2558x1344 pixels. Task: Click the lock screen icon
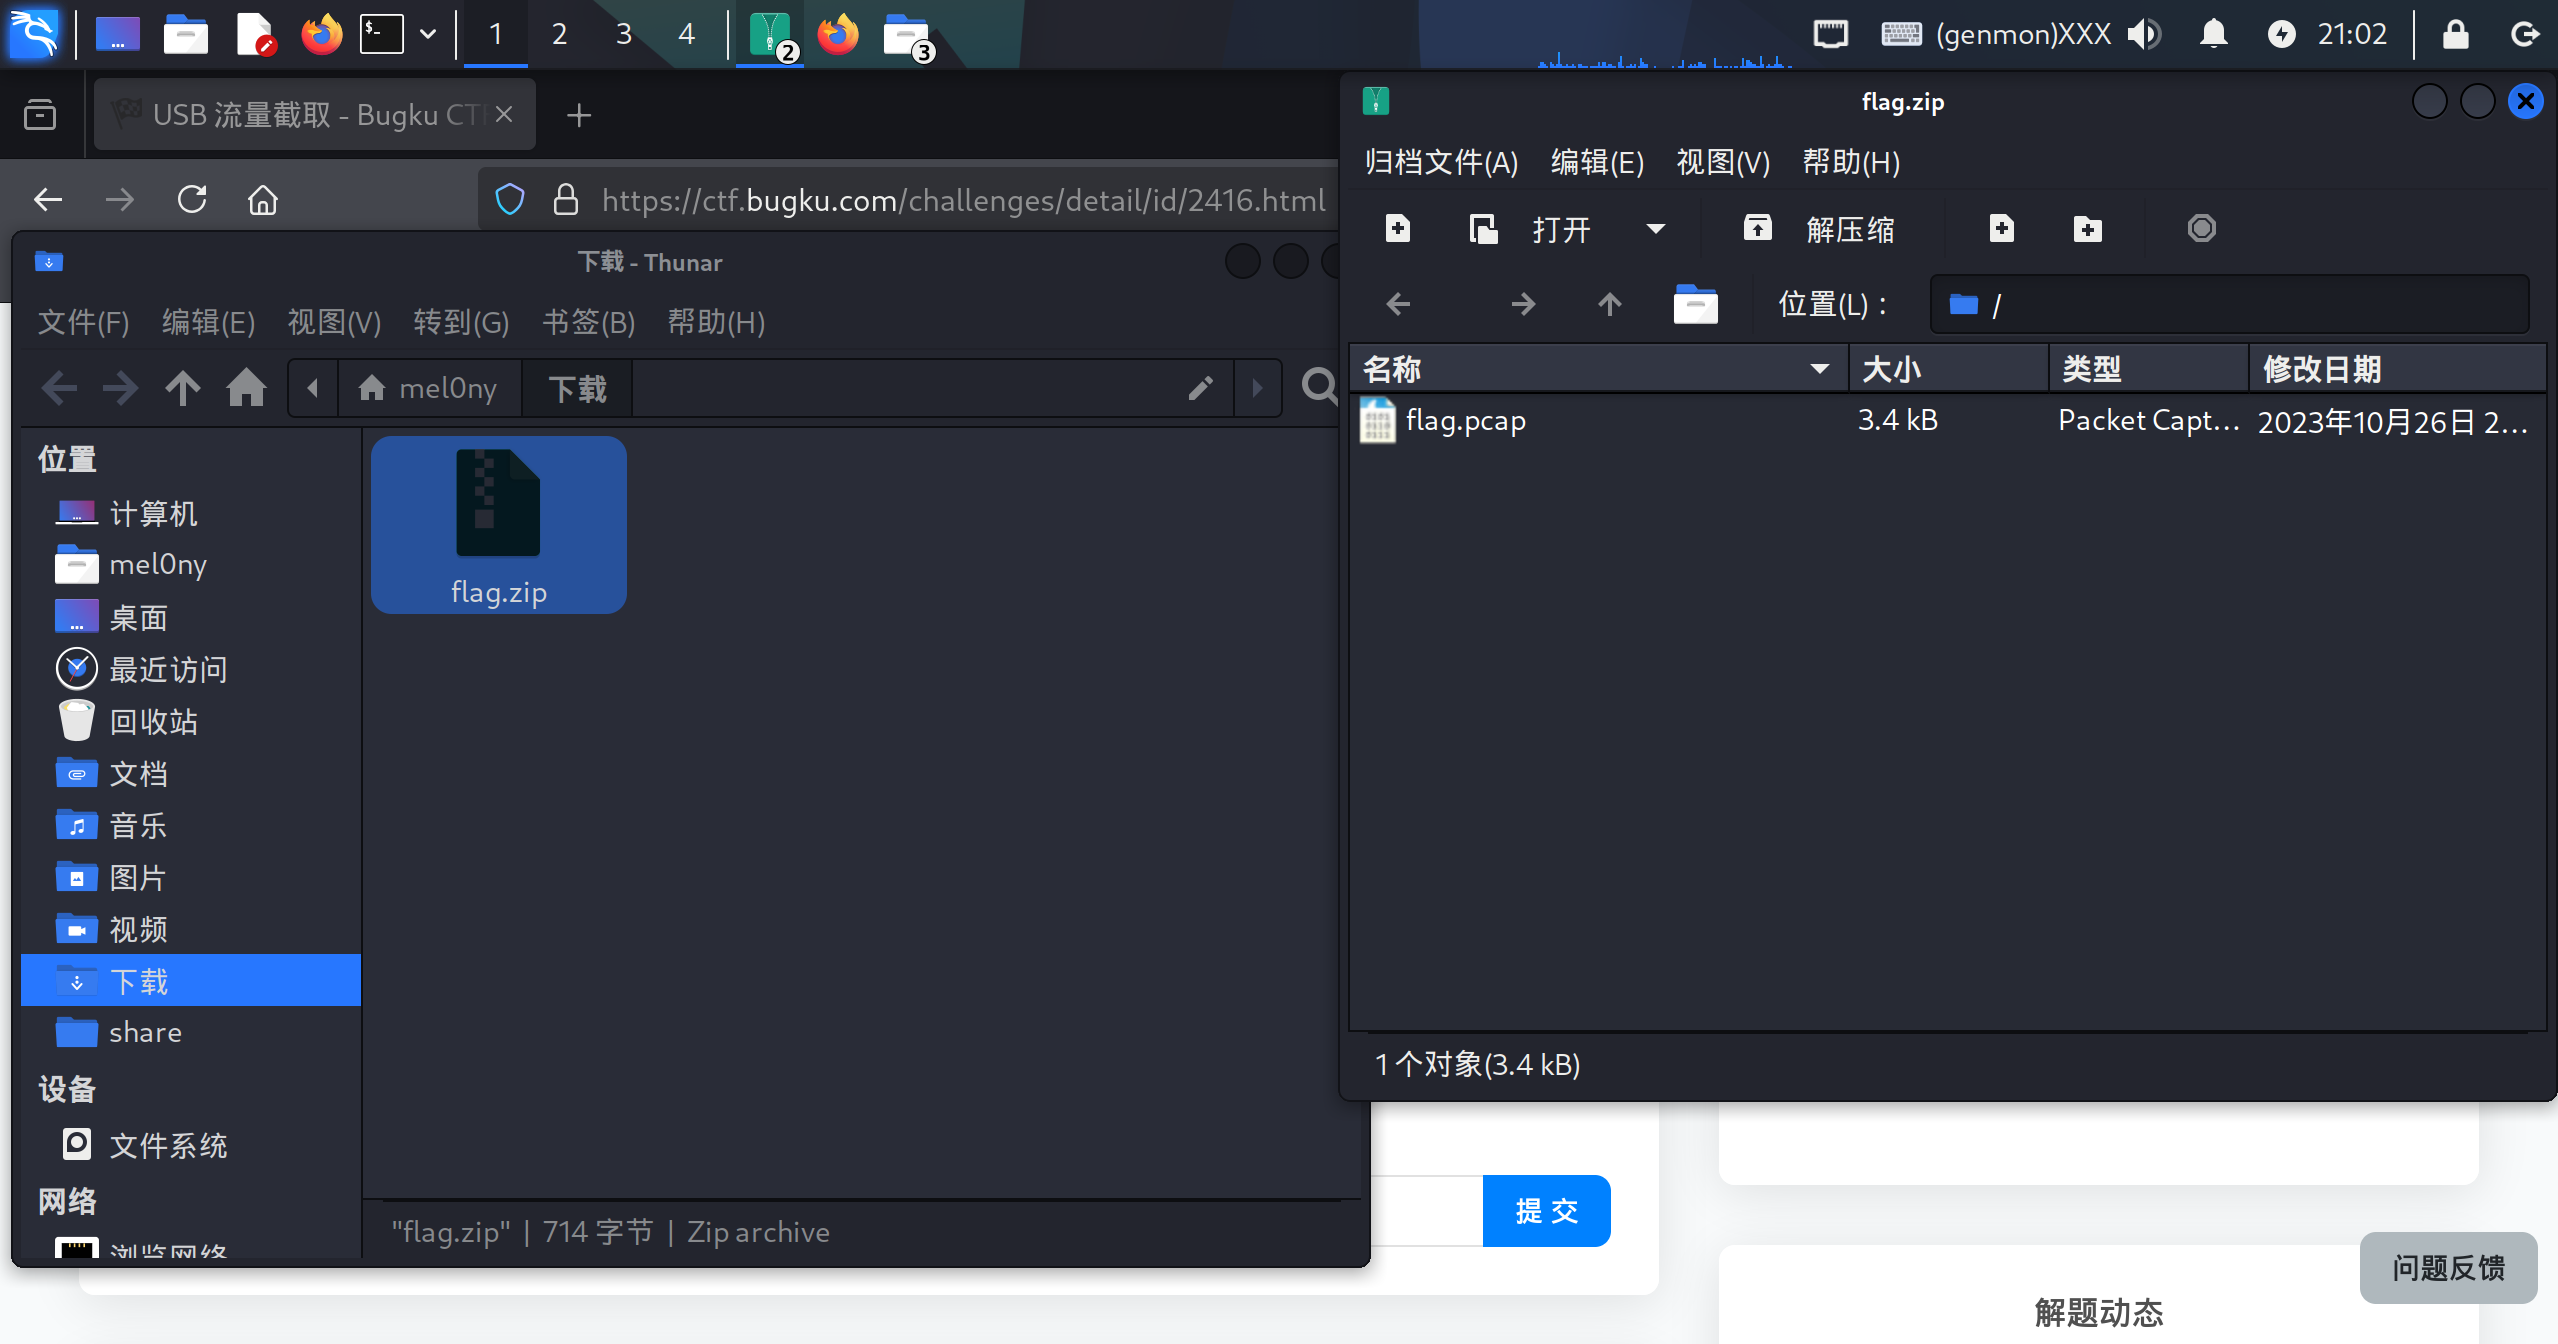tap(2456, 34)
